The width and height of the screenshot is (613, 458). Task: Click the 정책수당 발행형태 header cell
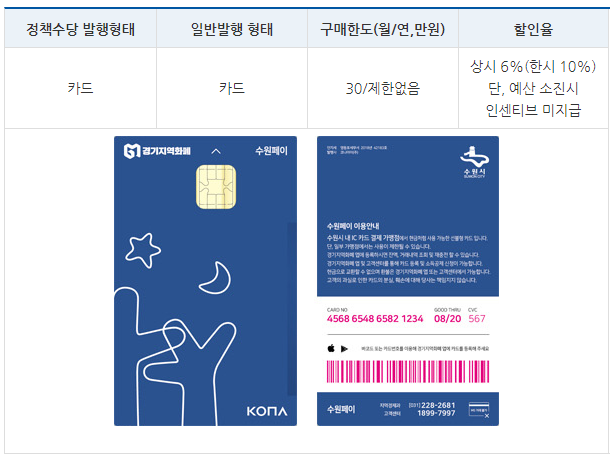[x=81, y=29]
